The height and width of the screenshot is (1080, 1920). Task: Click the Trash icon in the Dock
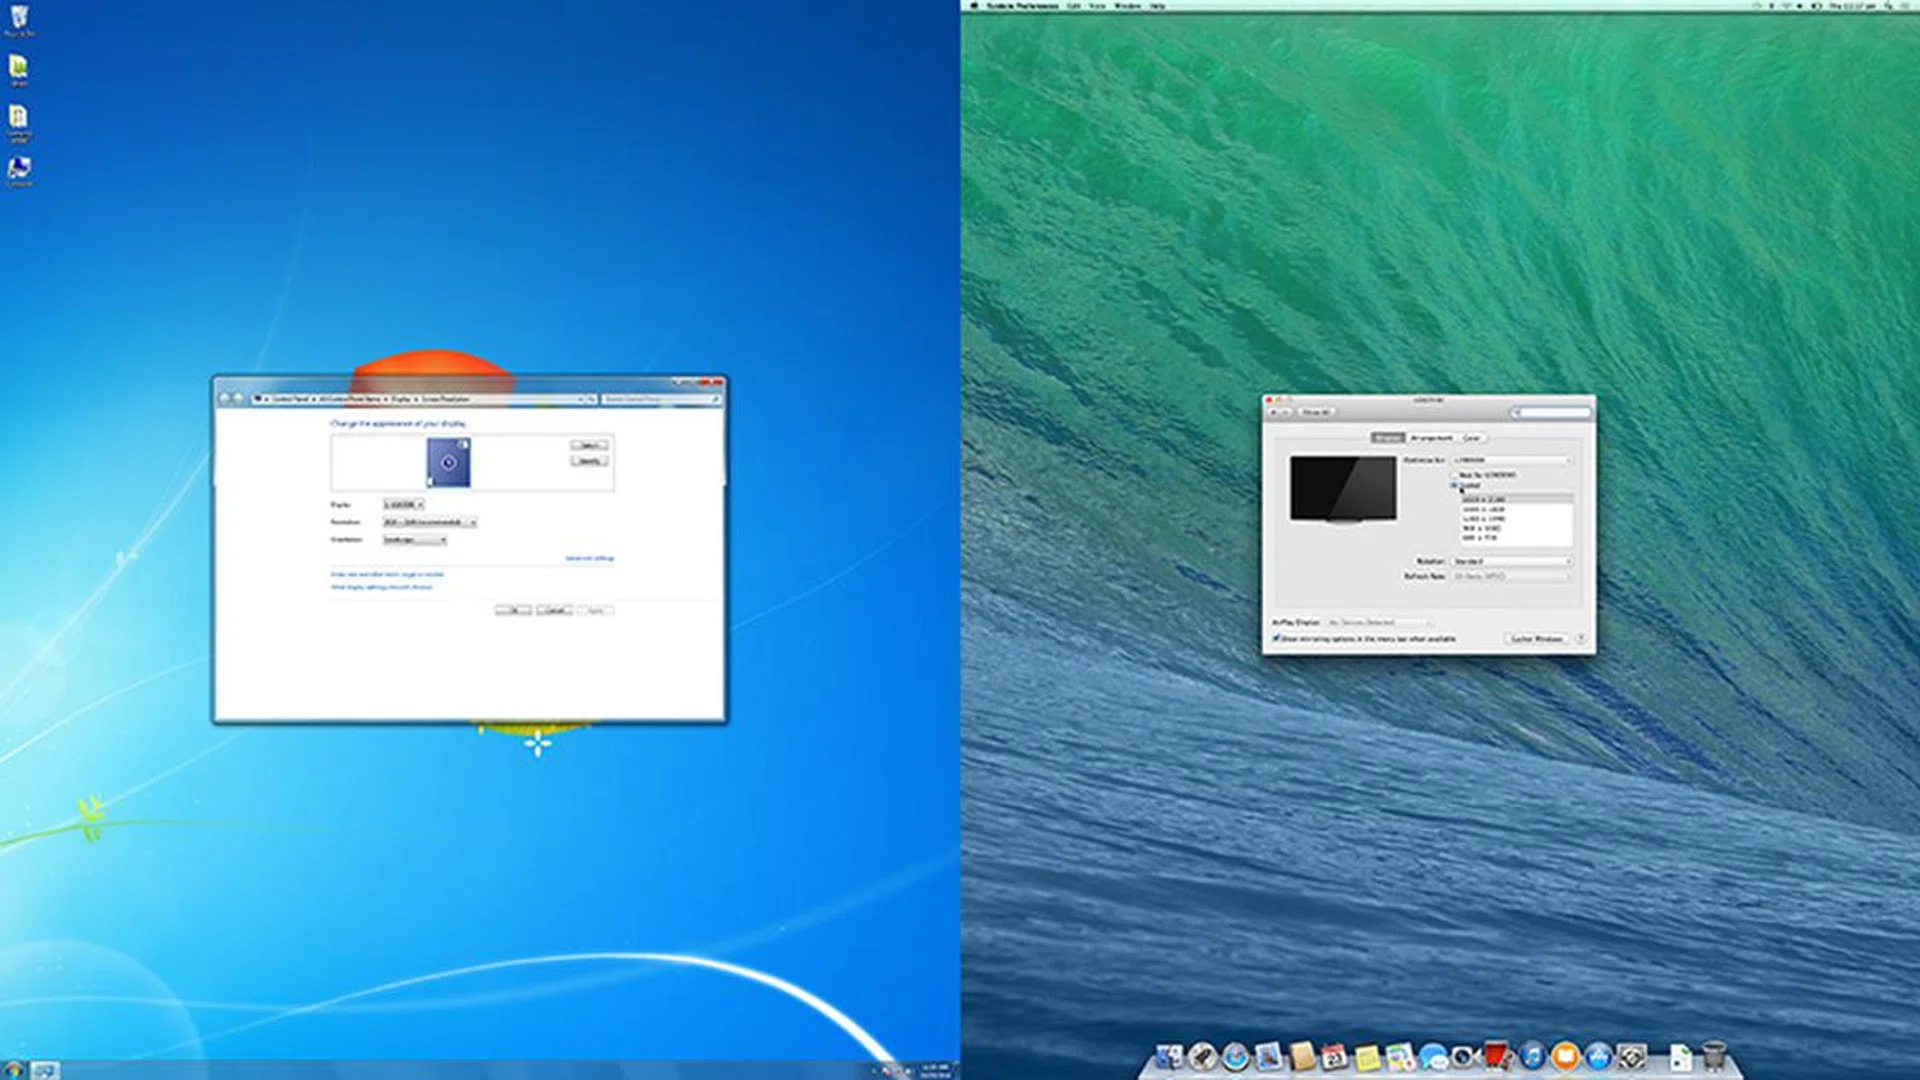[1714, 1055]
